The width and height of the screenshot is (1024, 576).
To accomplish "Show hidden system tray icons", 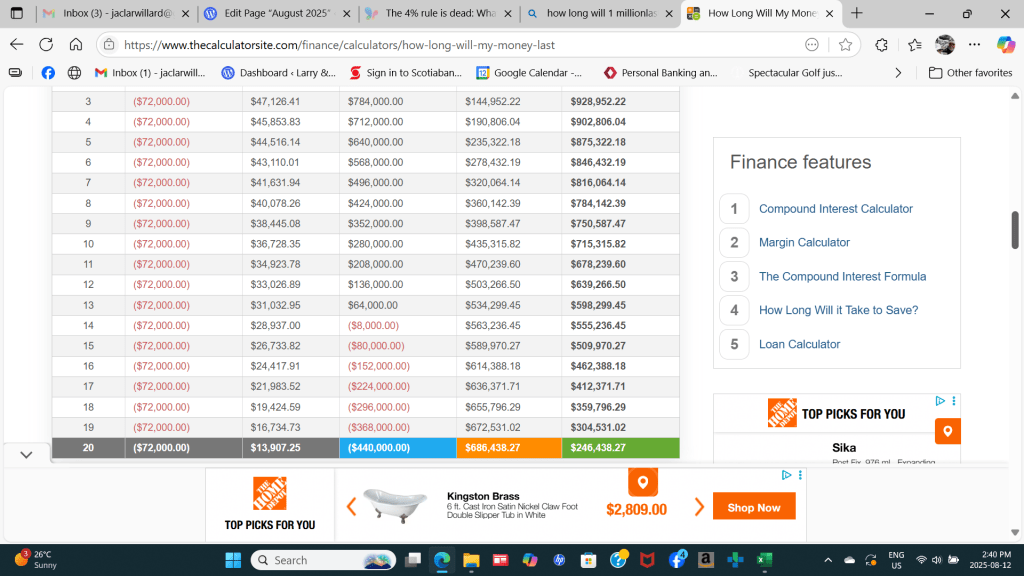I will (827, 560).
